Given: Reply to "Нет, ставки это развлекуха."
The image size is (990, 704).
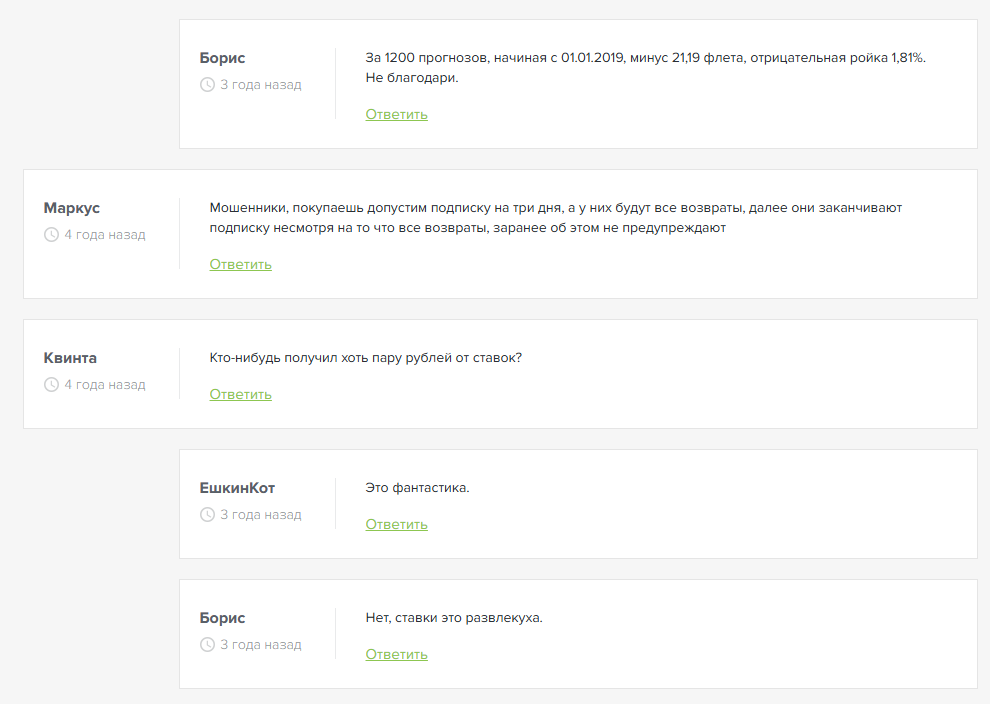Looking at the screenshot, I should pos(396,654).
